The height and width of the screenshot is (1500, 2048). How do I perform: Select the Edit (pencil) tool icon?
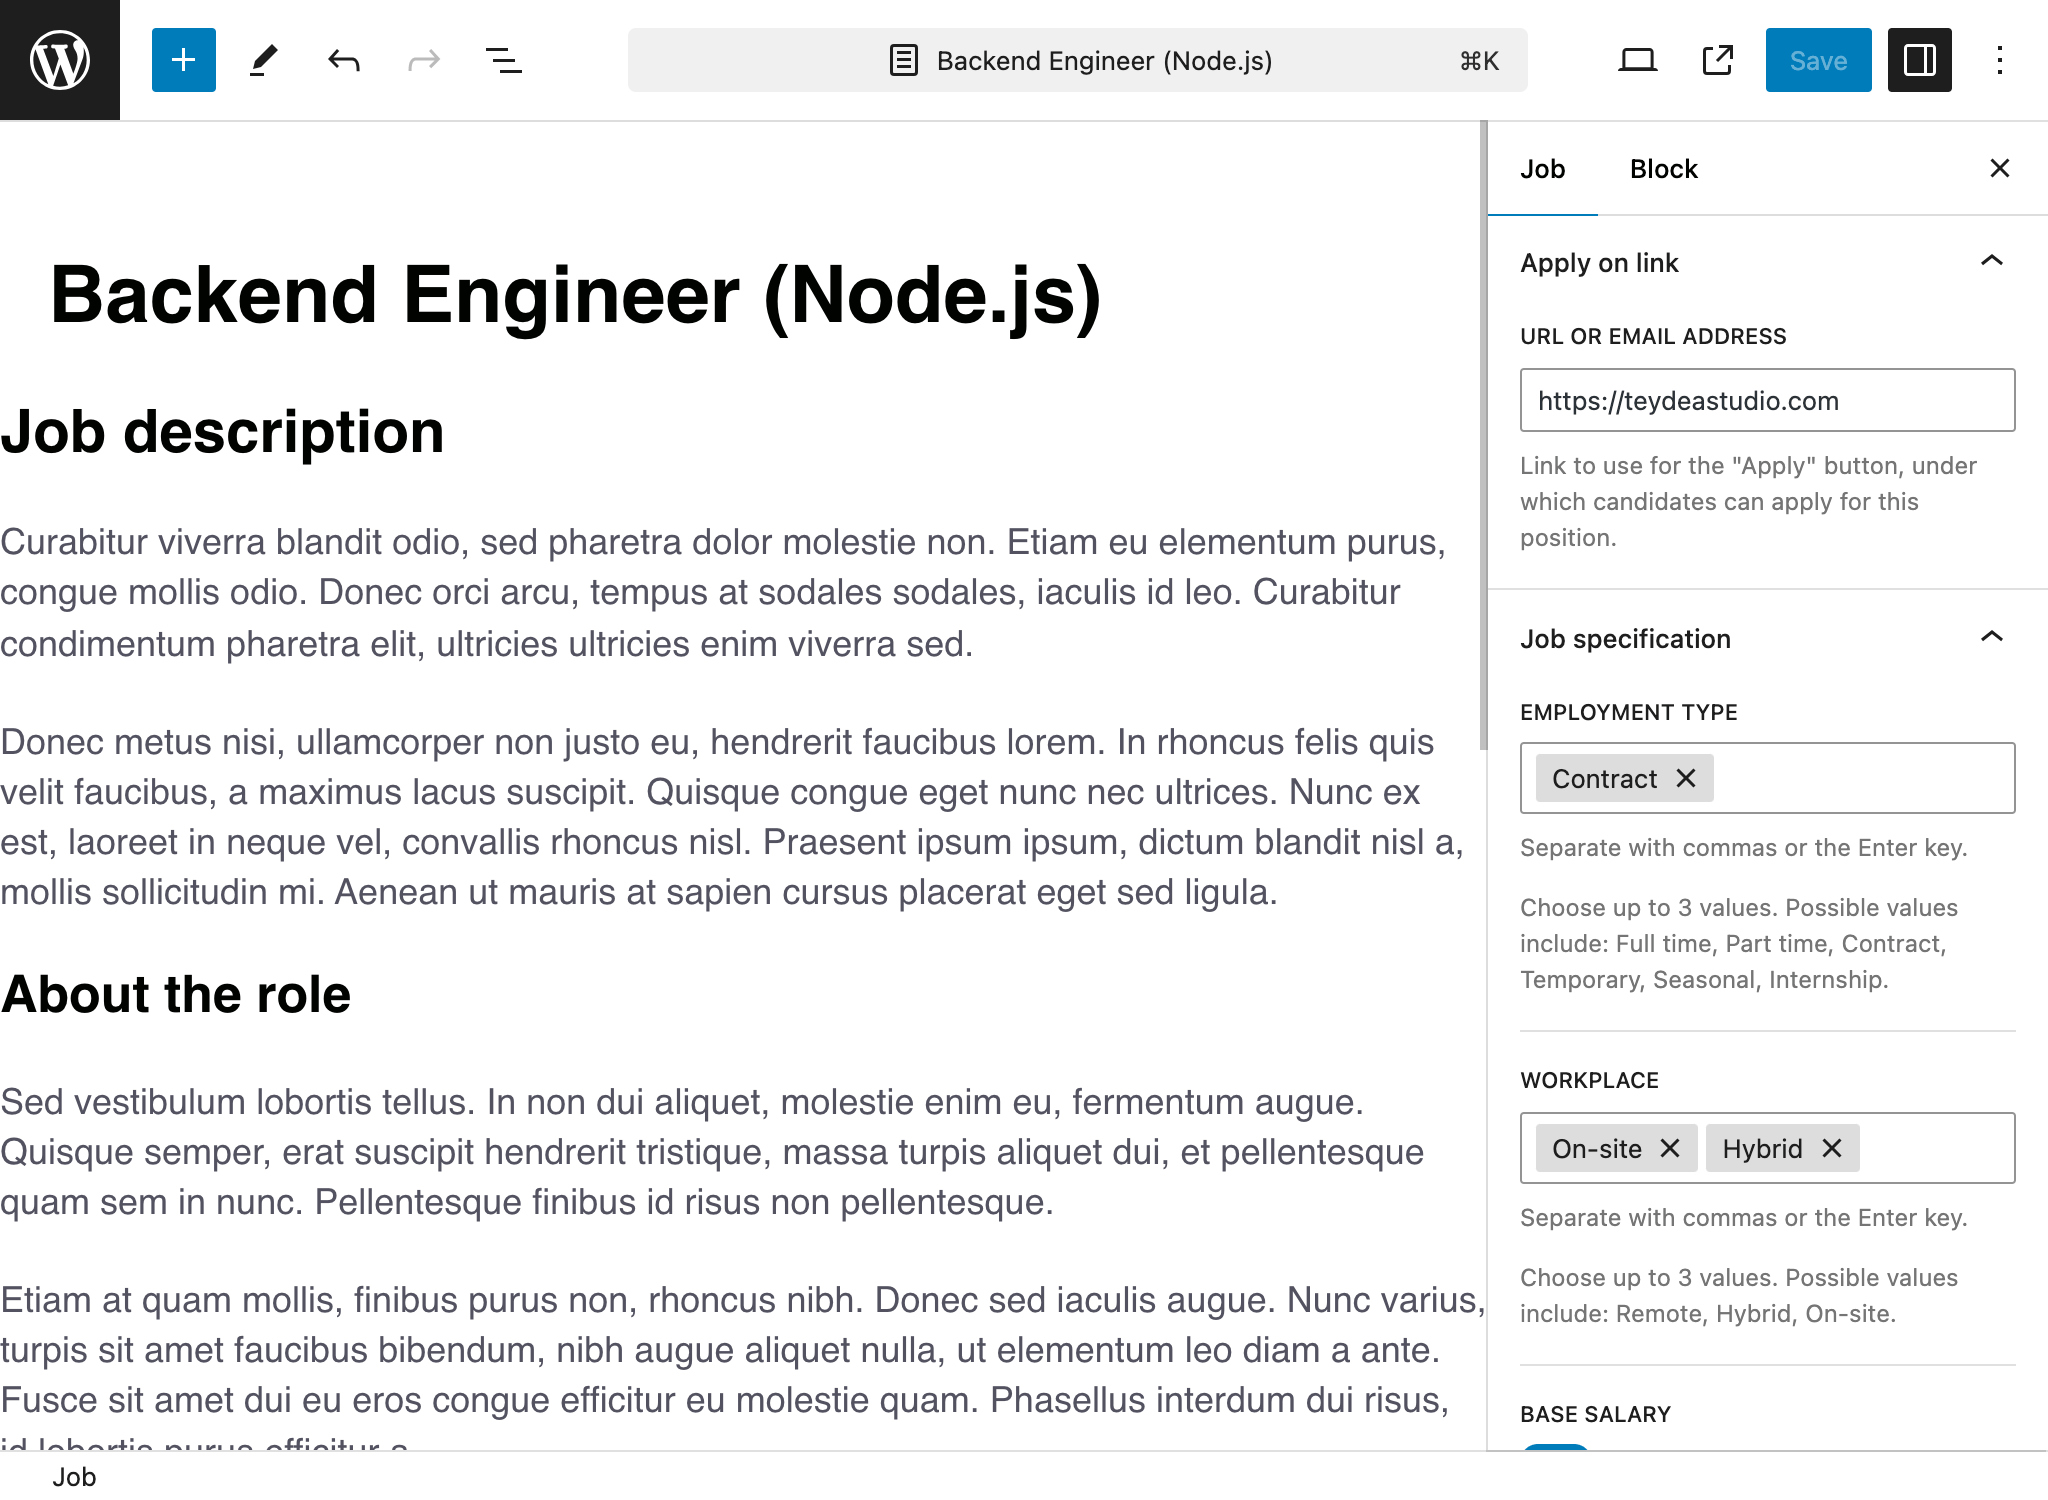tap(262, 60)
